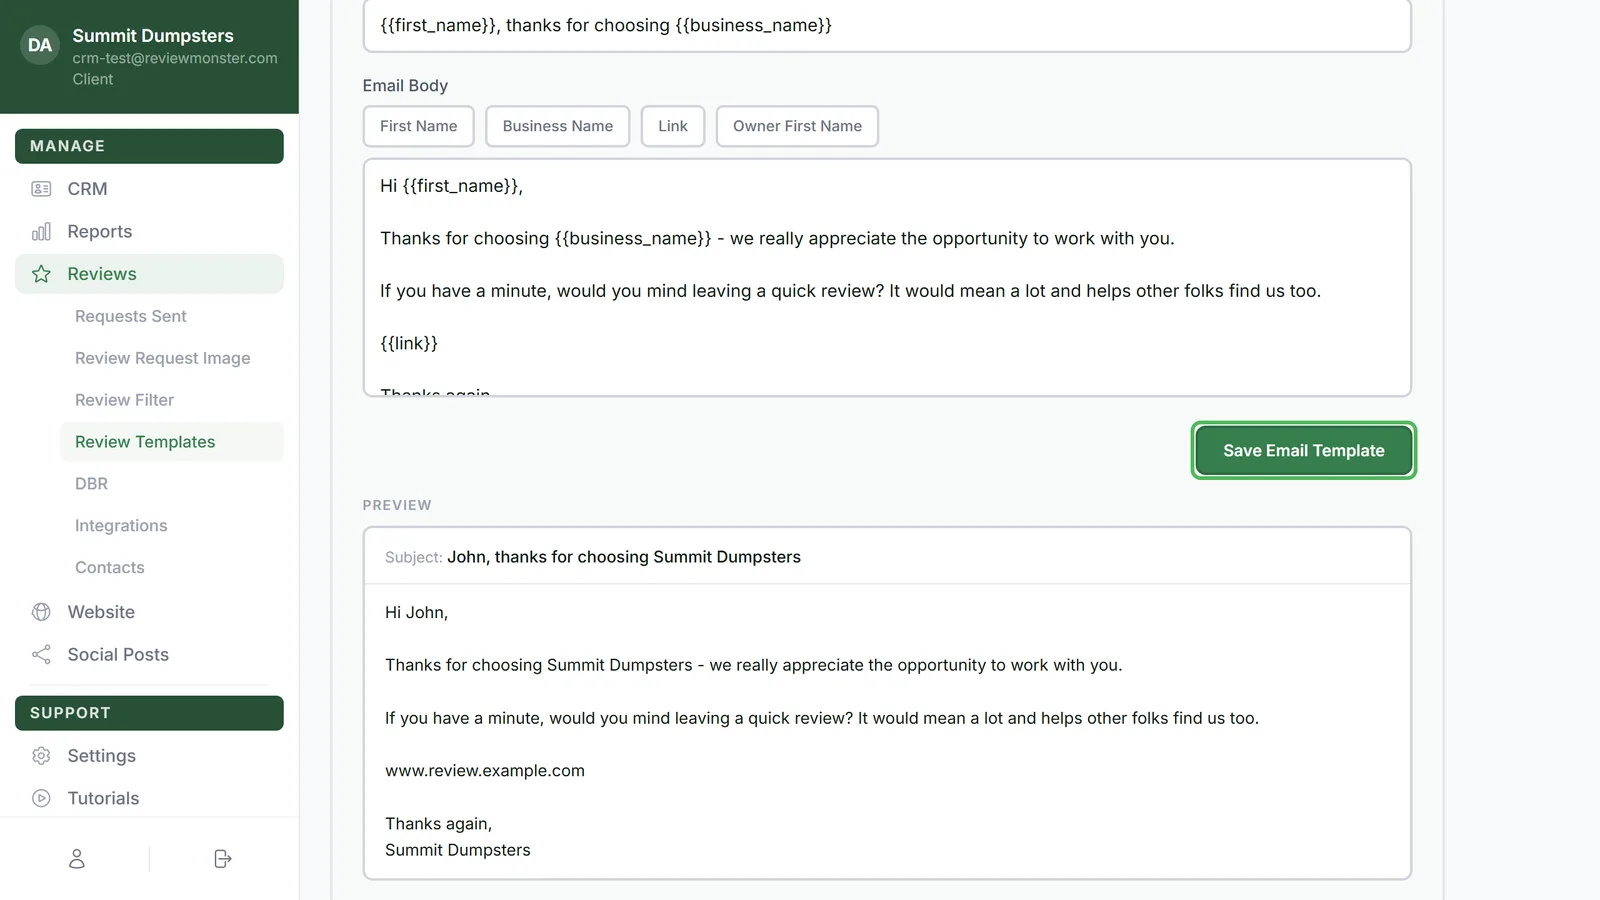Navigate to Review Filter
Viewport: 1600px width, 900px height.
172,400
